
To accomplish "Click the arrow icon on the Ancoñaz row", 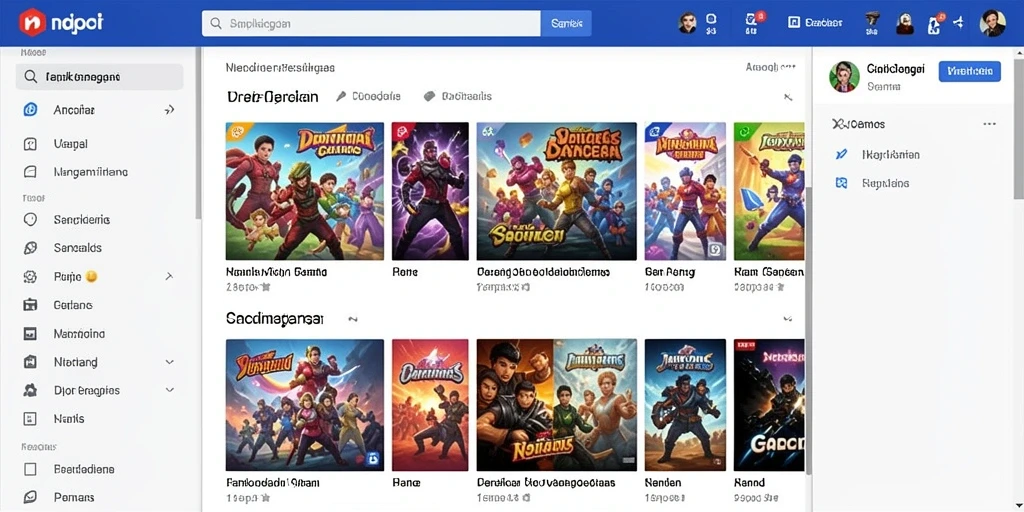I will pos(169,110).
